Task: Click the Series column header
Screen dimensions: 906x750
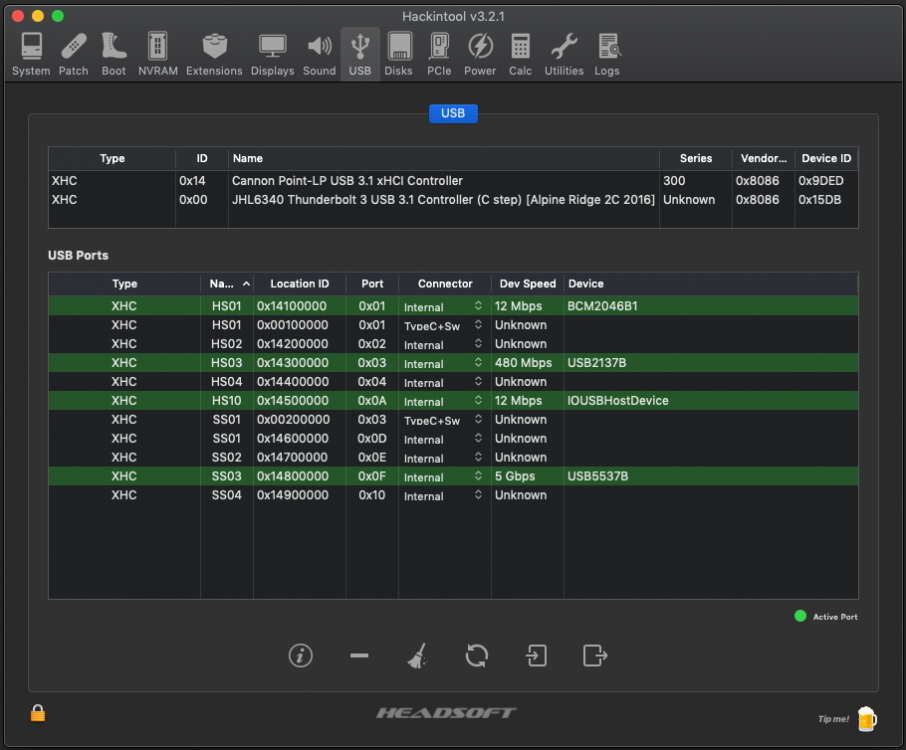Action: coord(696,158)
